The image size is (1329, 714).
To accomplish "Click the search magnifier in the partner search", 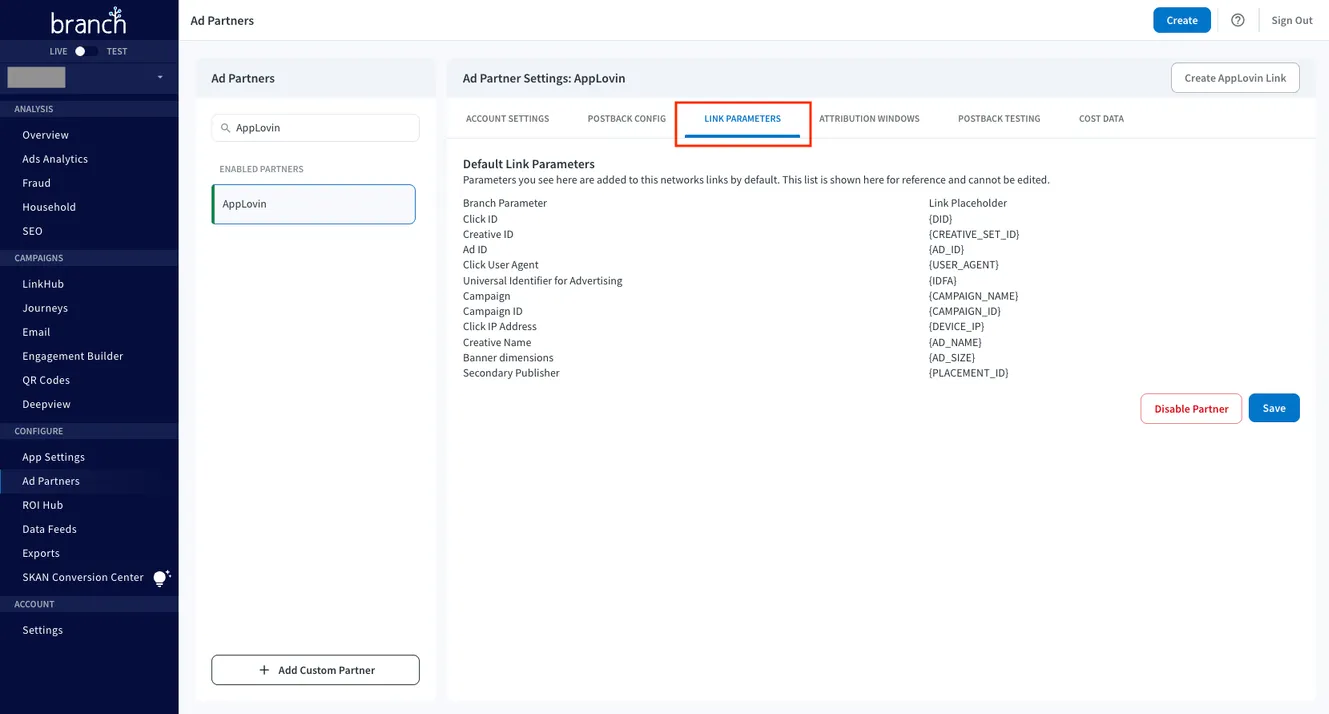I will point(224,128).
